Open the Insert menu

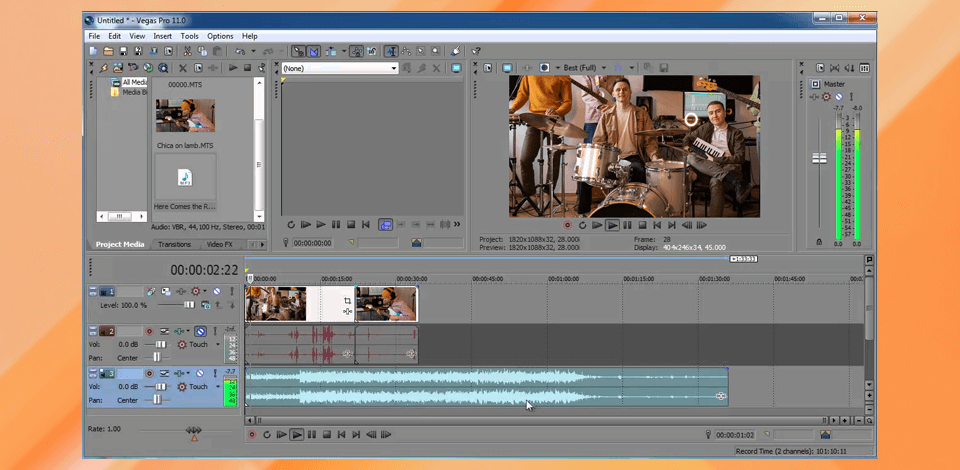[162, 36]
